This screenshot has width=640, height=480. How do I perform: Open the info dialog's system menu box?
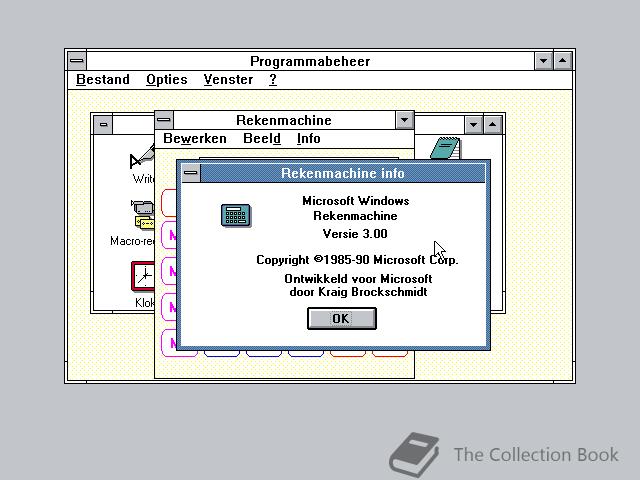[191, 173]
